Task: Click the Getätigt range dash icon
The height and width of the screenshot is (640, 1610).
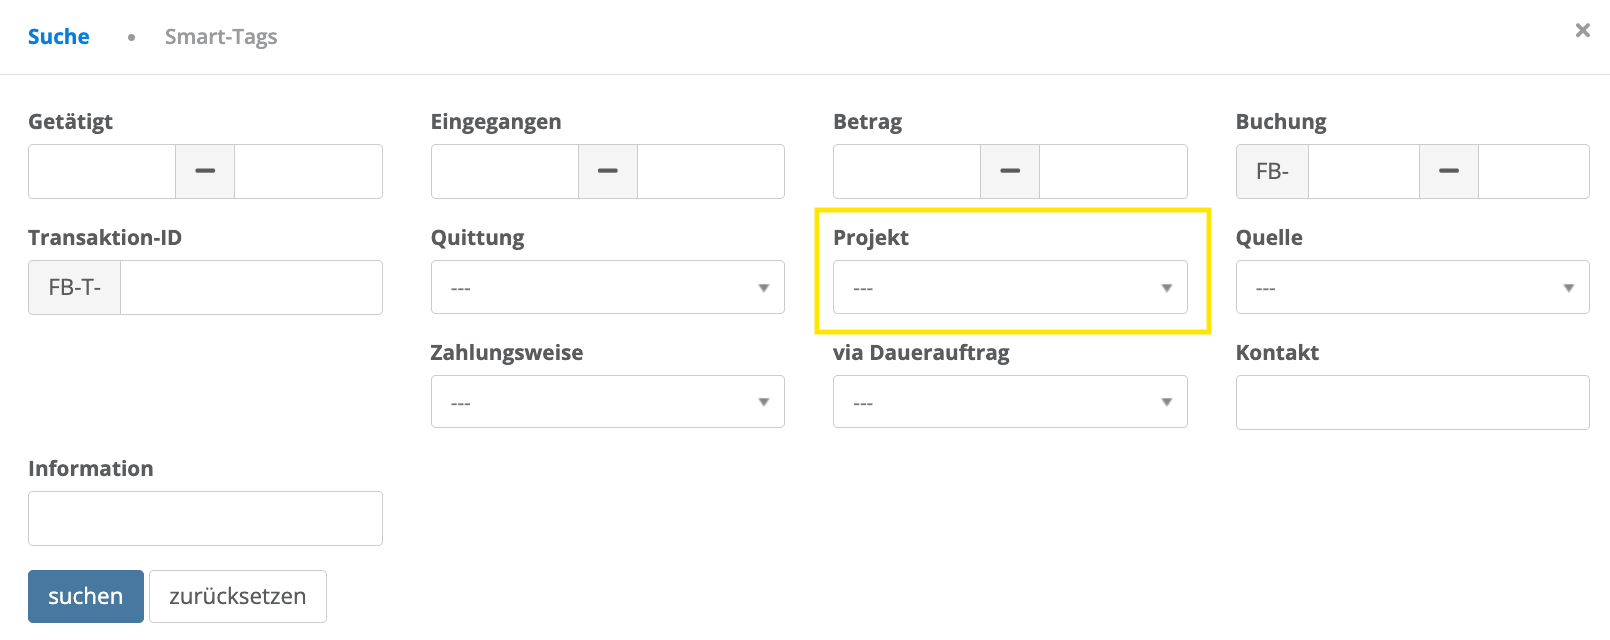Action: click(x=205, y=171)
